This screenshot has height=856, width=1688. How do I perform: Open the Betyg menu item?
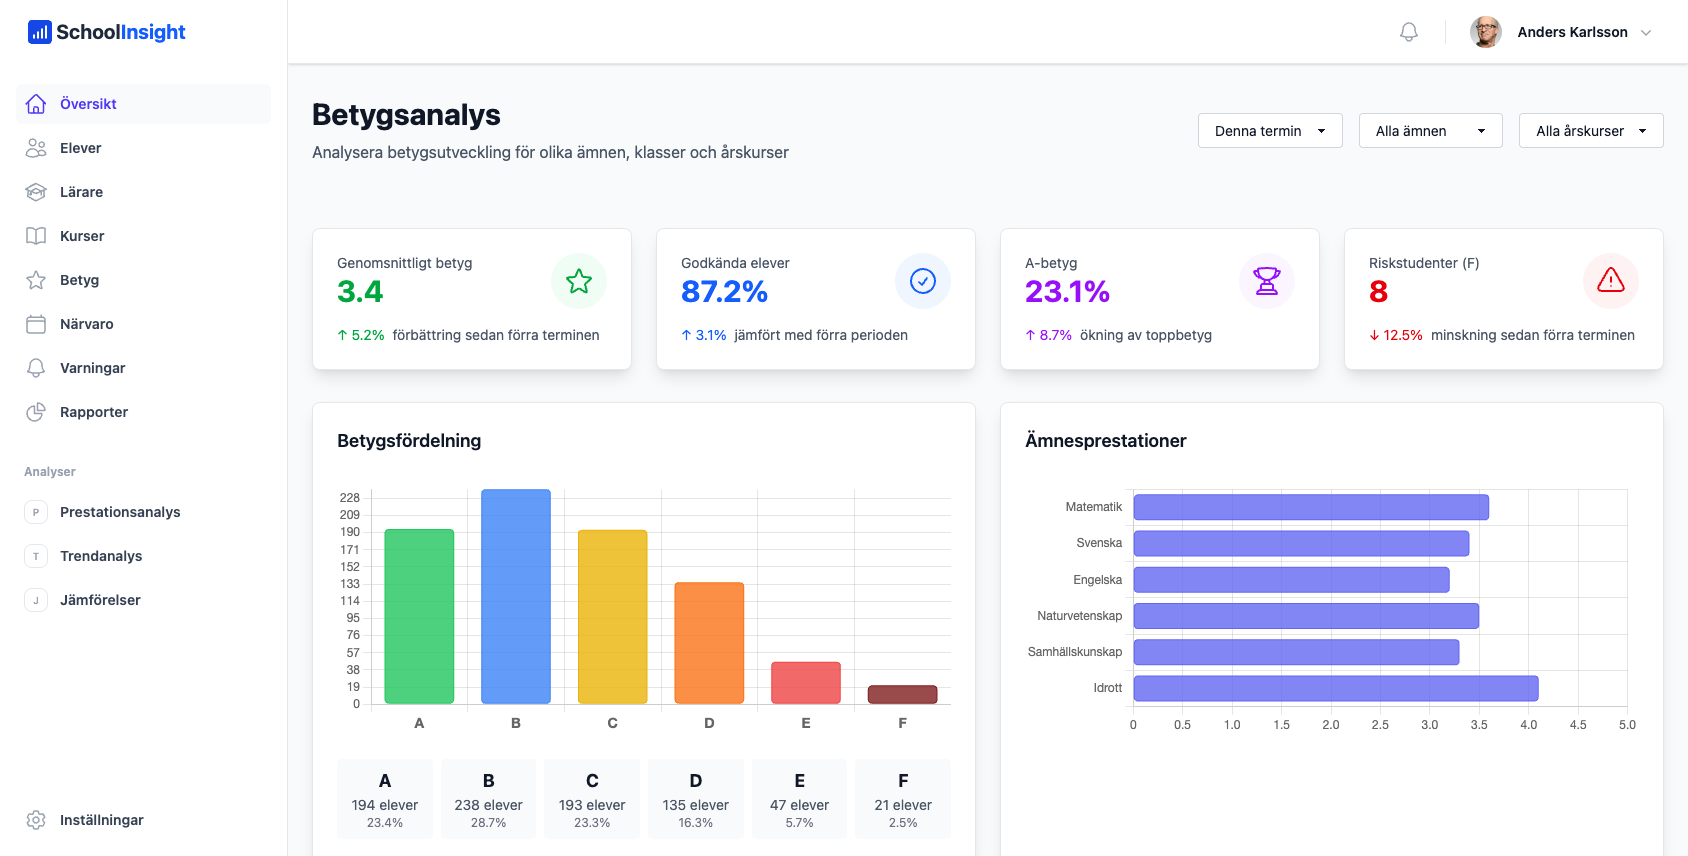(79, 280)
